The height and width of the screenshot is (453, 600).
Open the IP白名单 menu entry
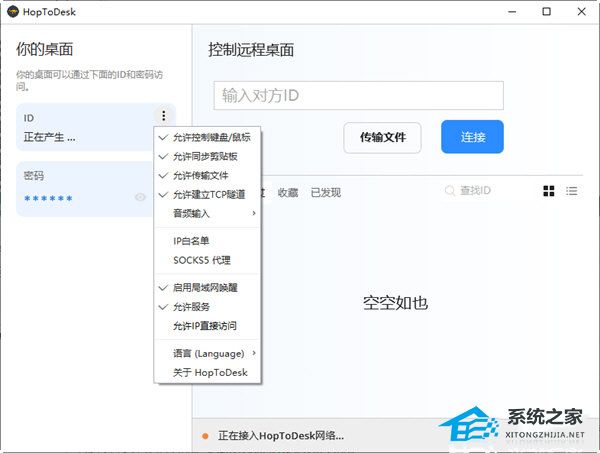(207, 241)
